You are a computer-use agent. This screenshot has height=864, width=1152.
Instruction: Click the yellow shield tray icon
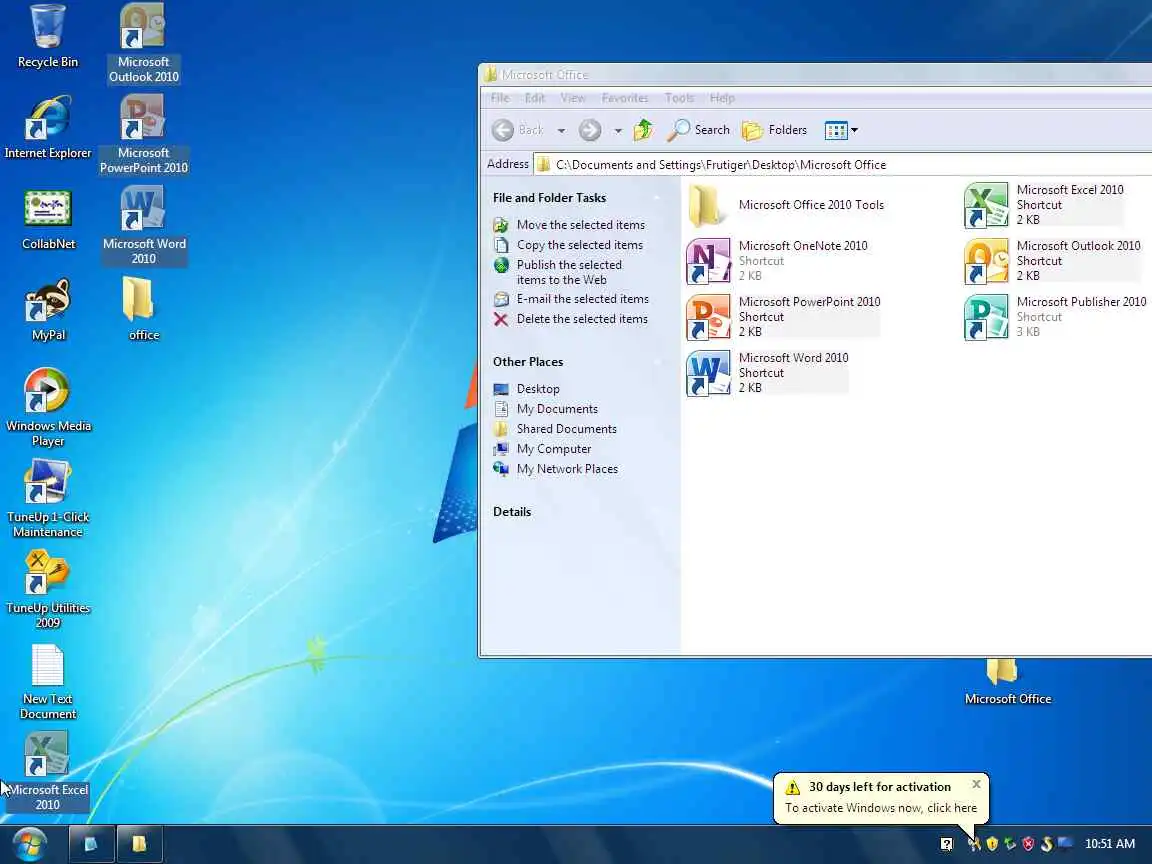pyautogui.click(x=992, y=844)
